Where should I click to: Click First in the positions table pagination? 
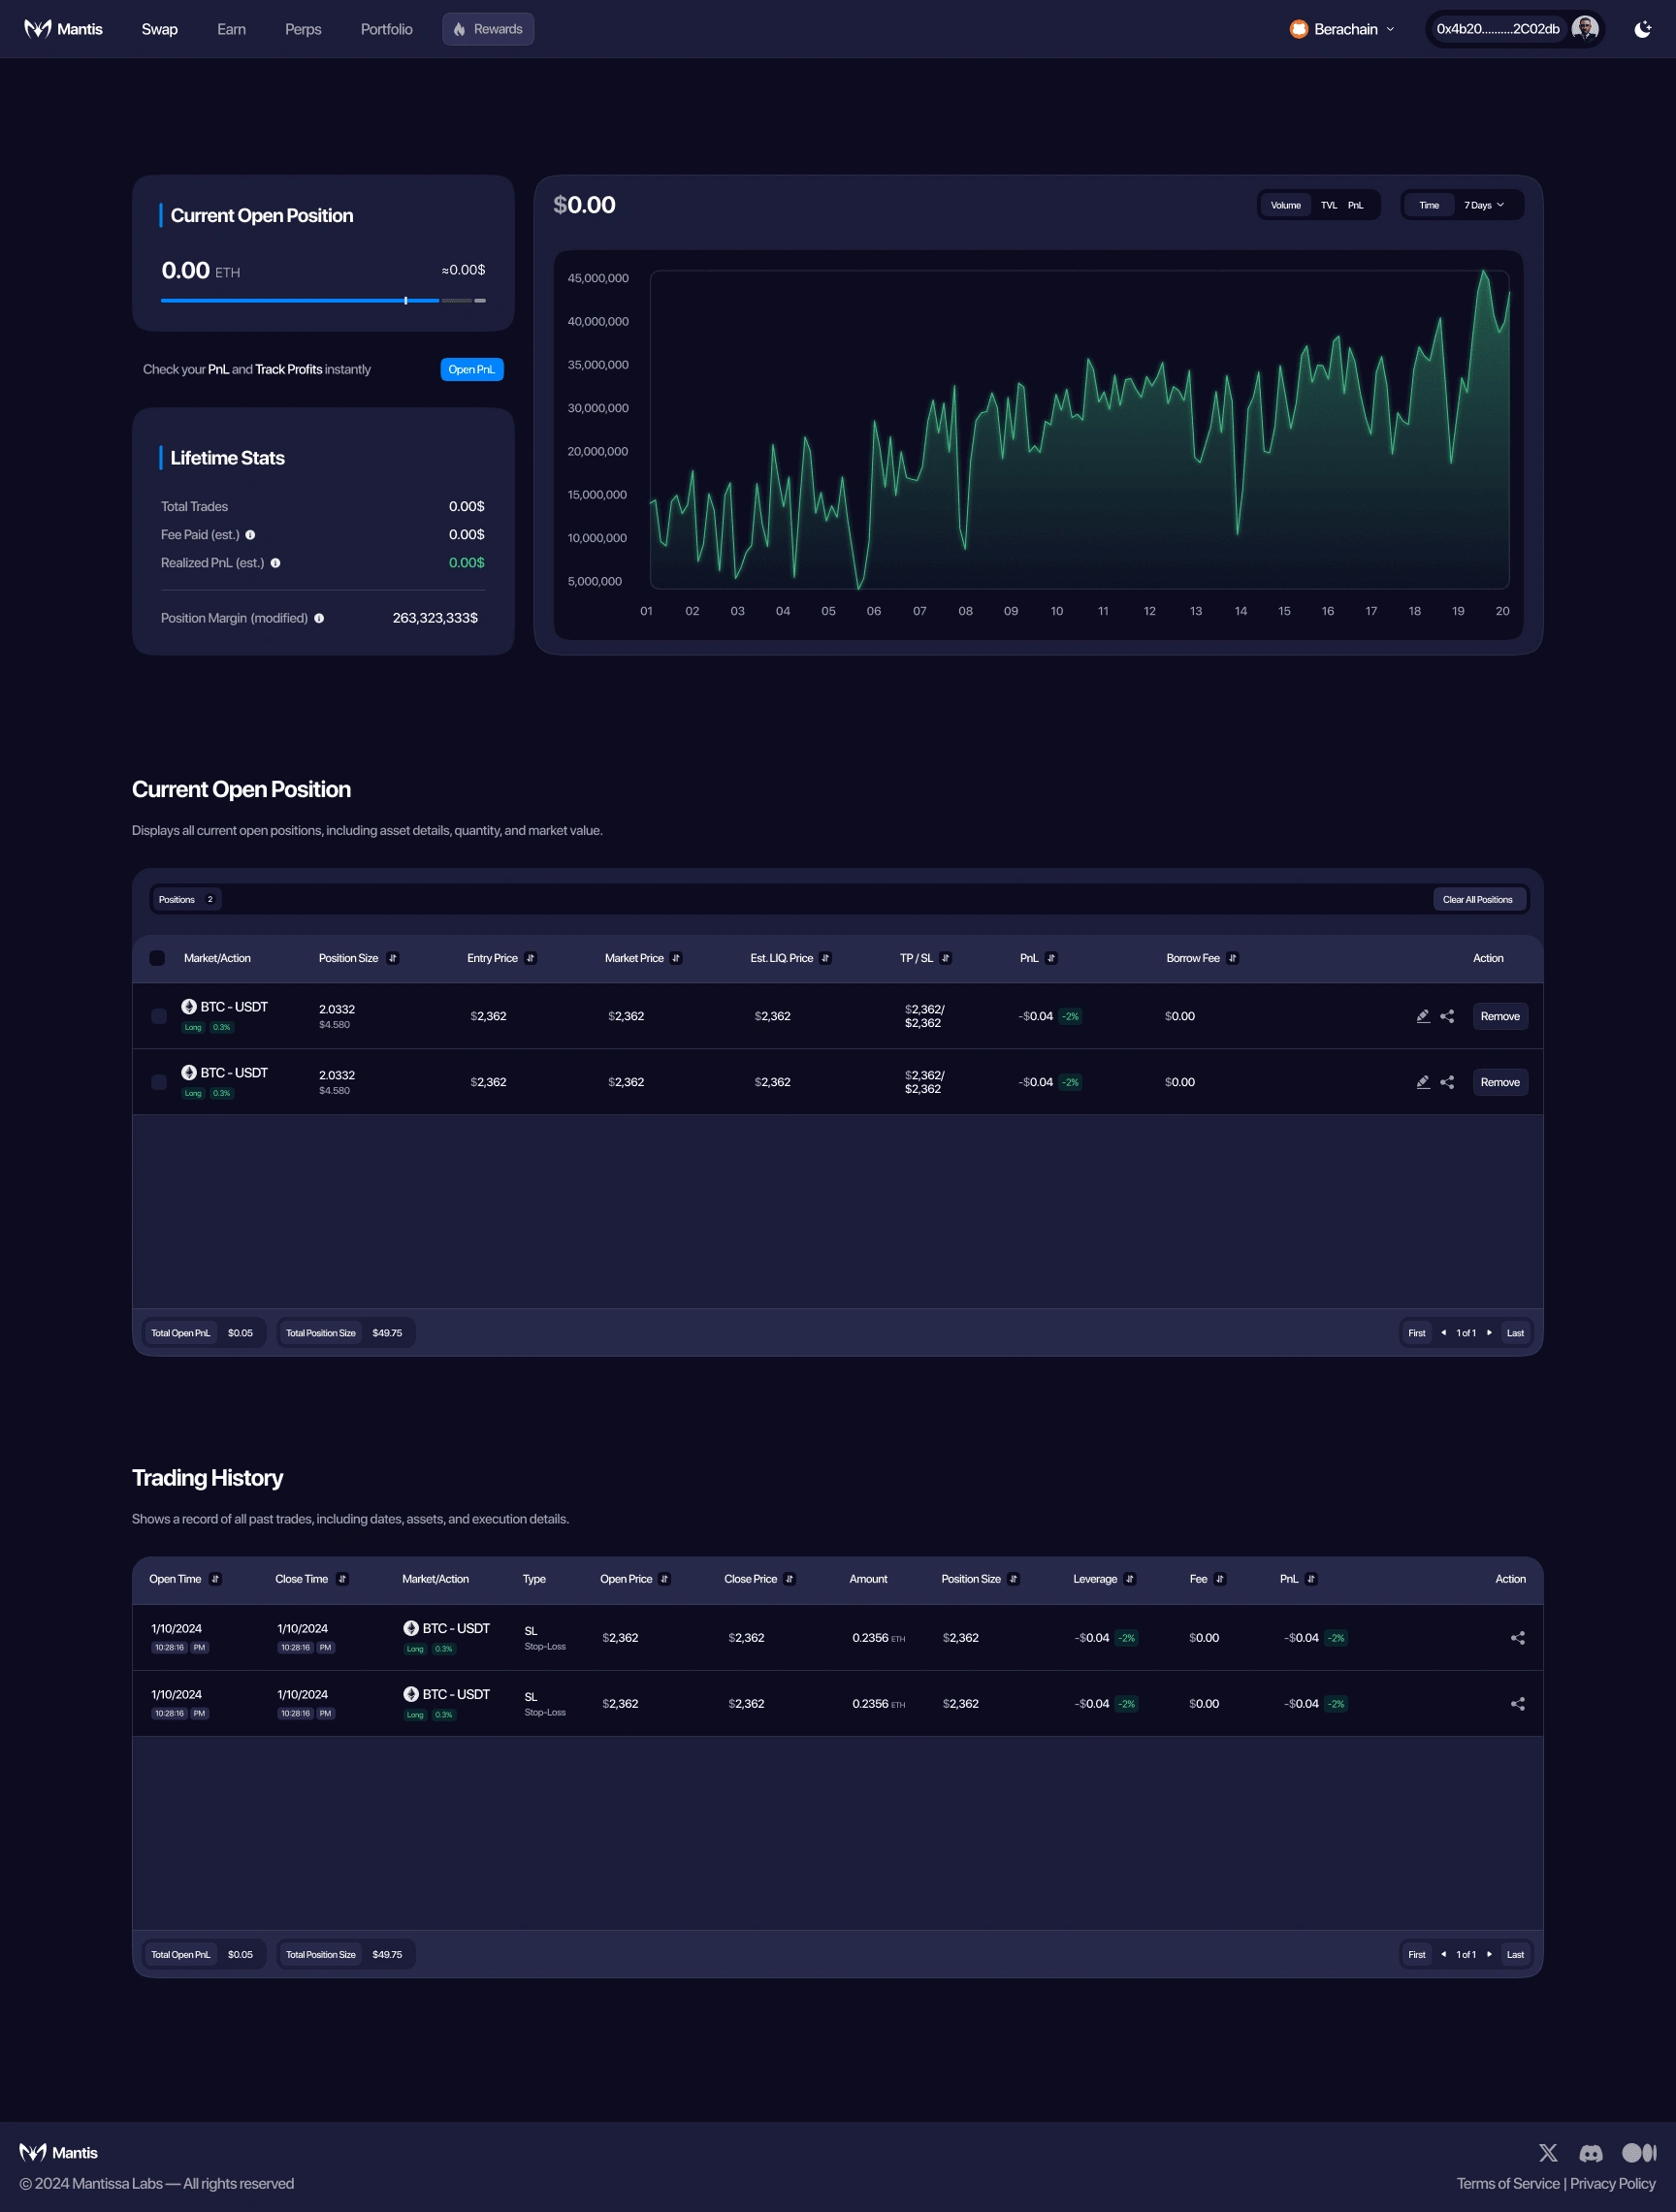click(x=1416, y=1333)
